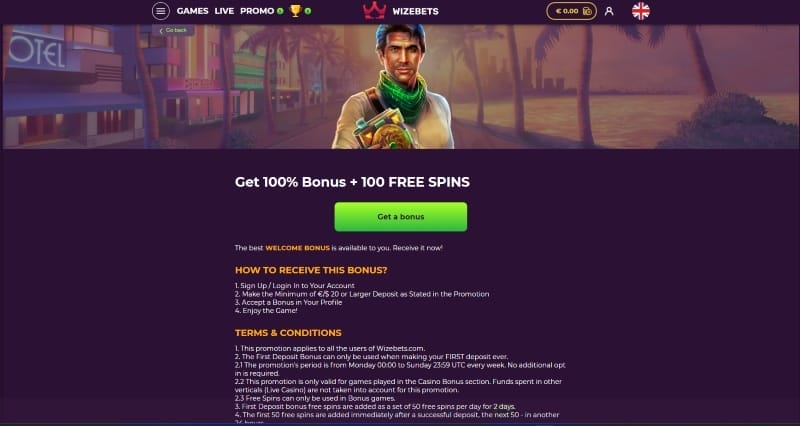Open the hamburger menu icon

[x=161, y=11]
